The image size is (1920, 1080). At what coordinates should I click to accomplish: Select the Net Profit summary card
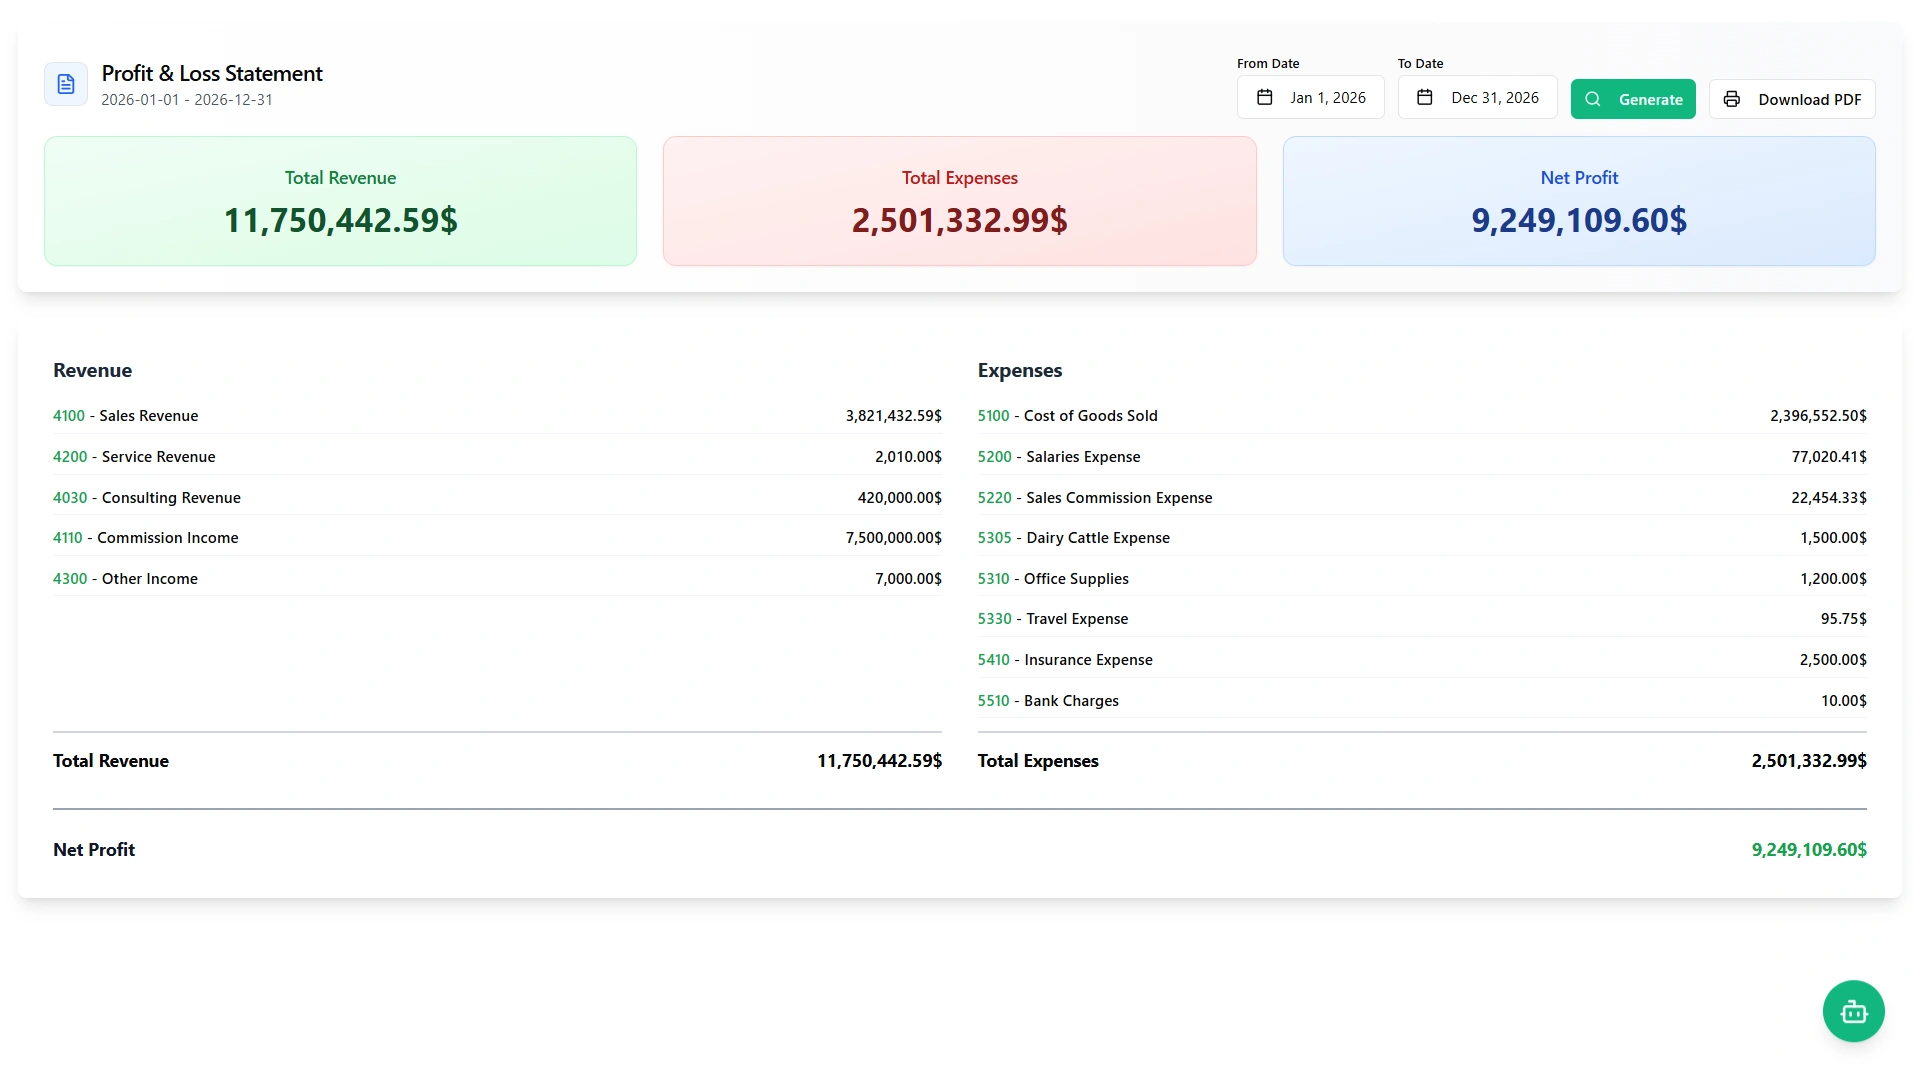coord(1579,201)
